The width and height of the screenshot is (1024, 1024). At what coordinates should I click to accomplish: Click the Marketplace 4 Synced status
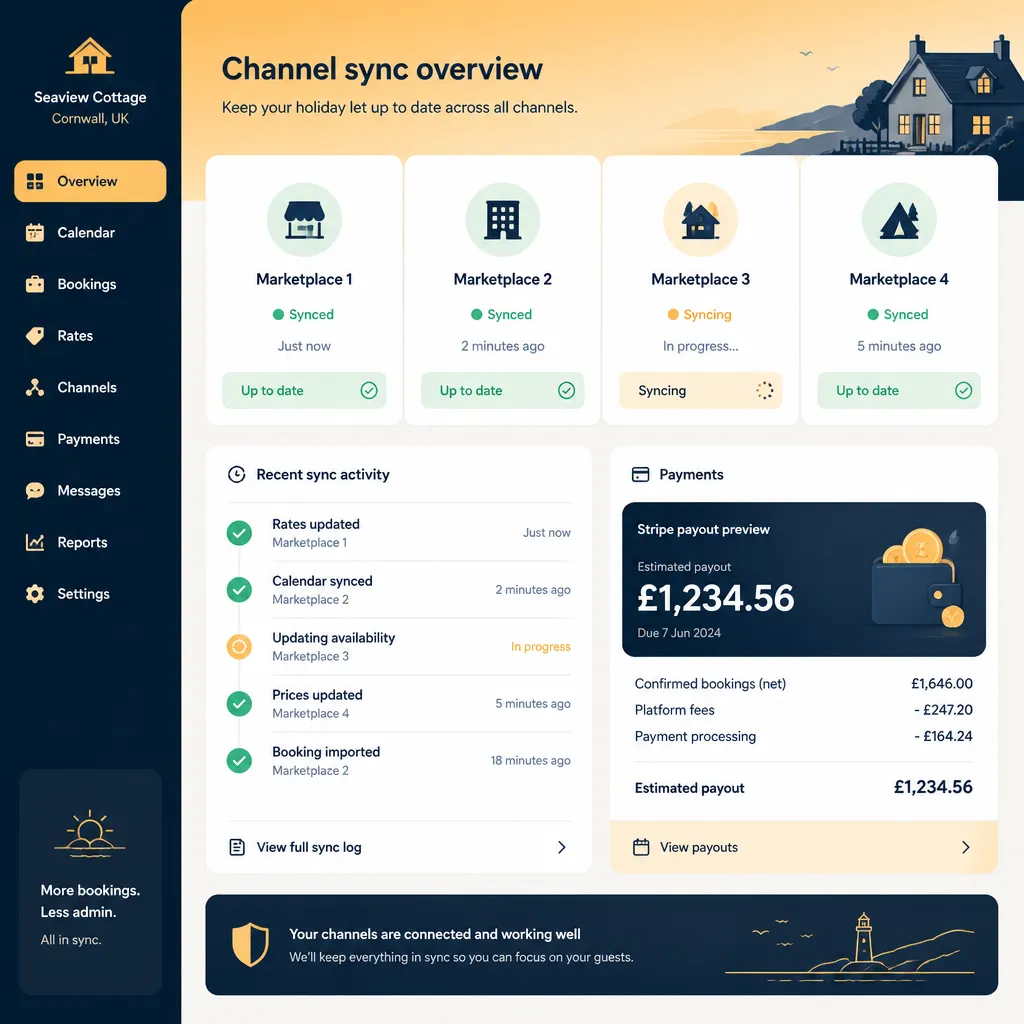[x=898, y=314]
